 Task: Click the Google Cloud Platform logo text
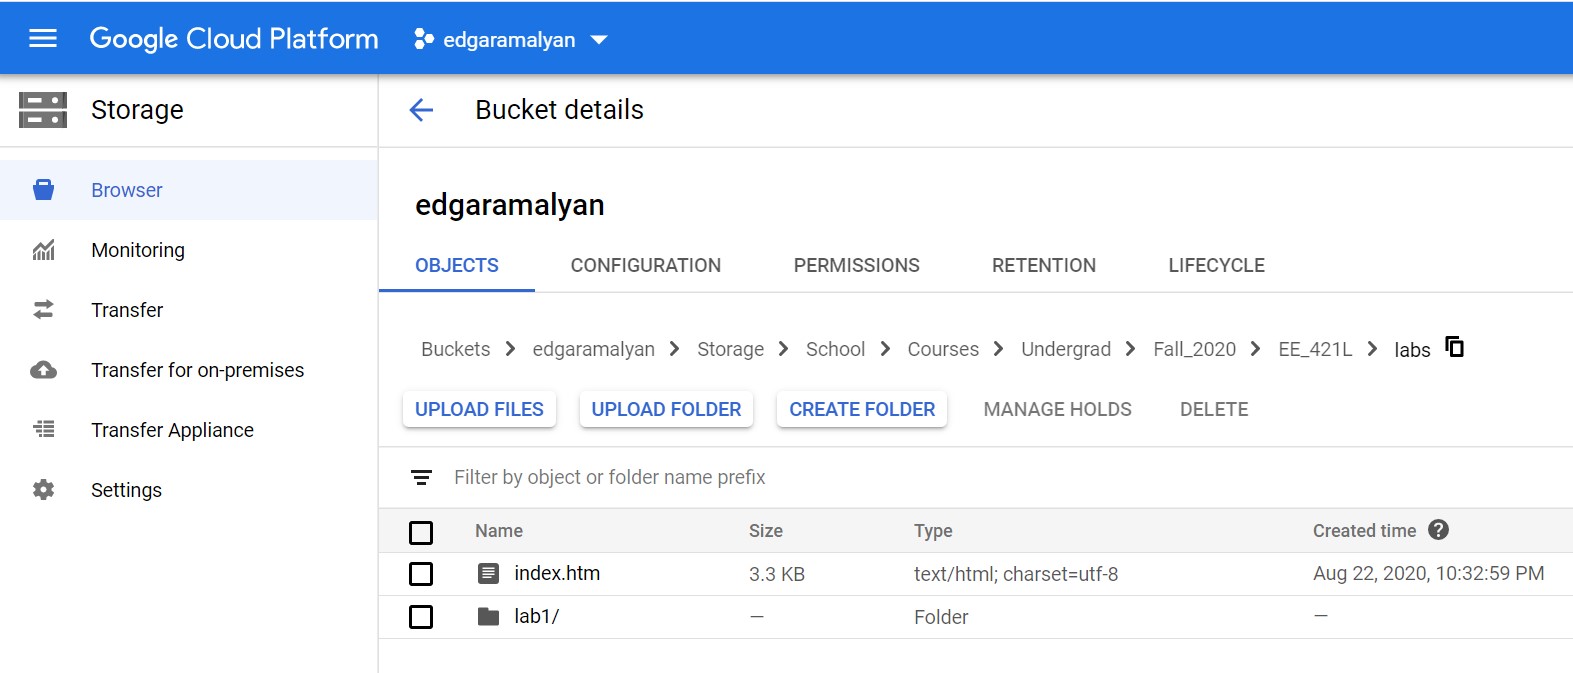[234, 39]
